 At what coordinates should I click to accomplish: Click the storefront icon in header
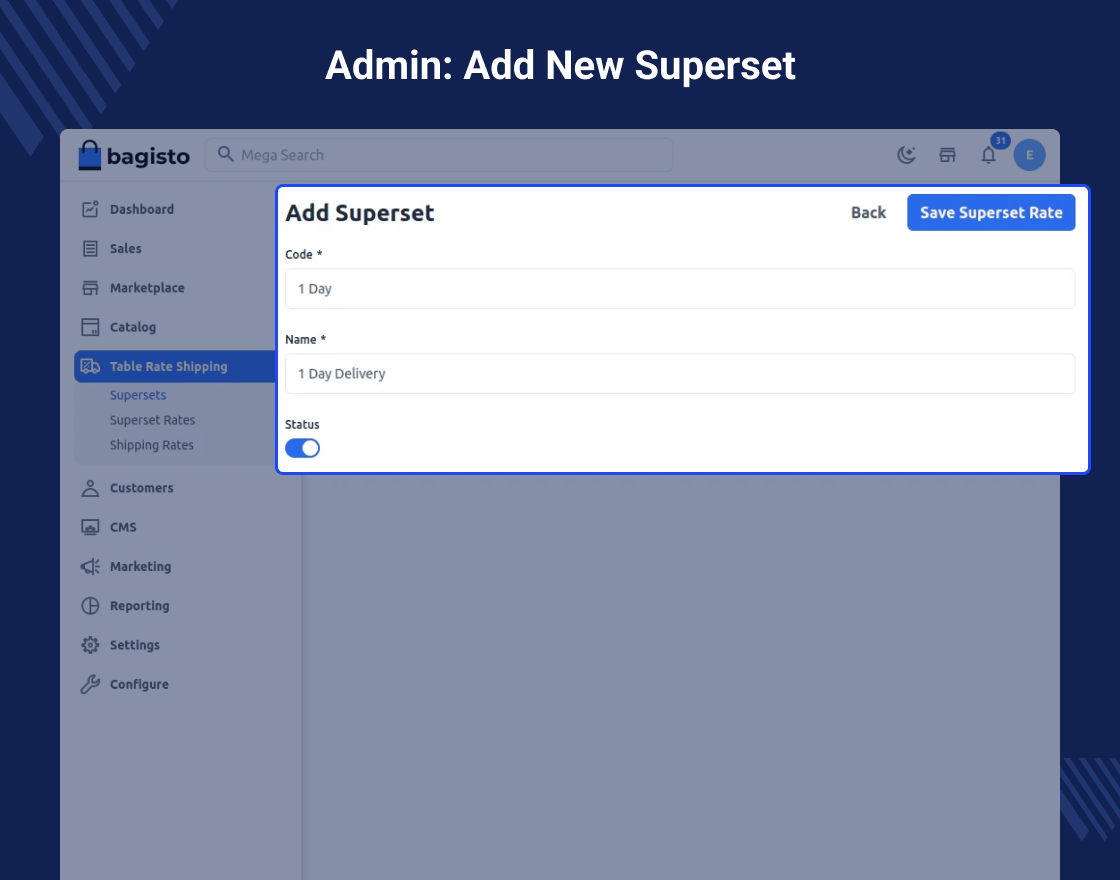pyautogui.click(x=947, y=155)
